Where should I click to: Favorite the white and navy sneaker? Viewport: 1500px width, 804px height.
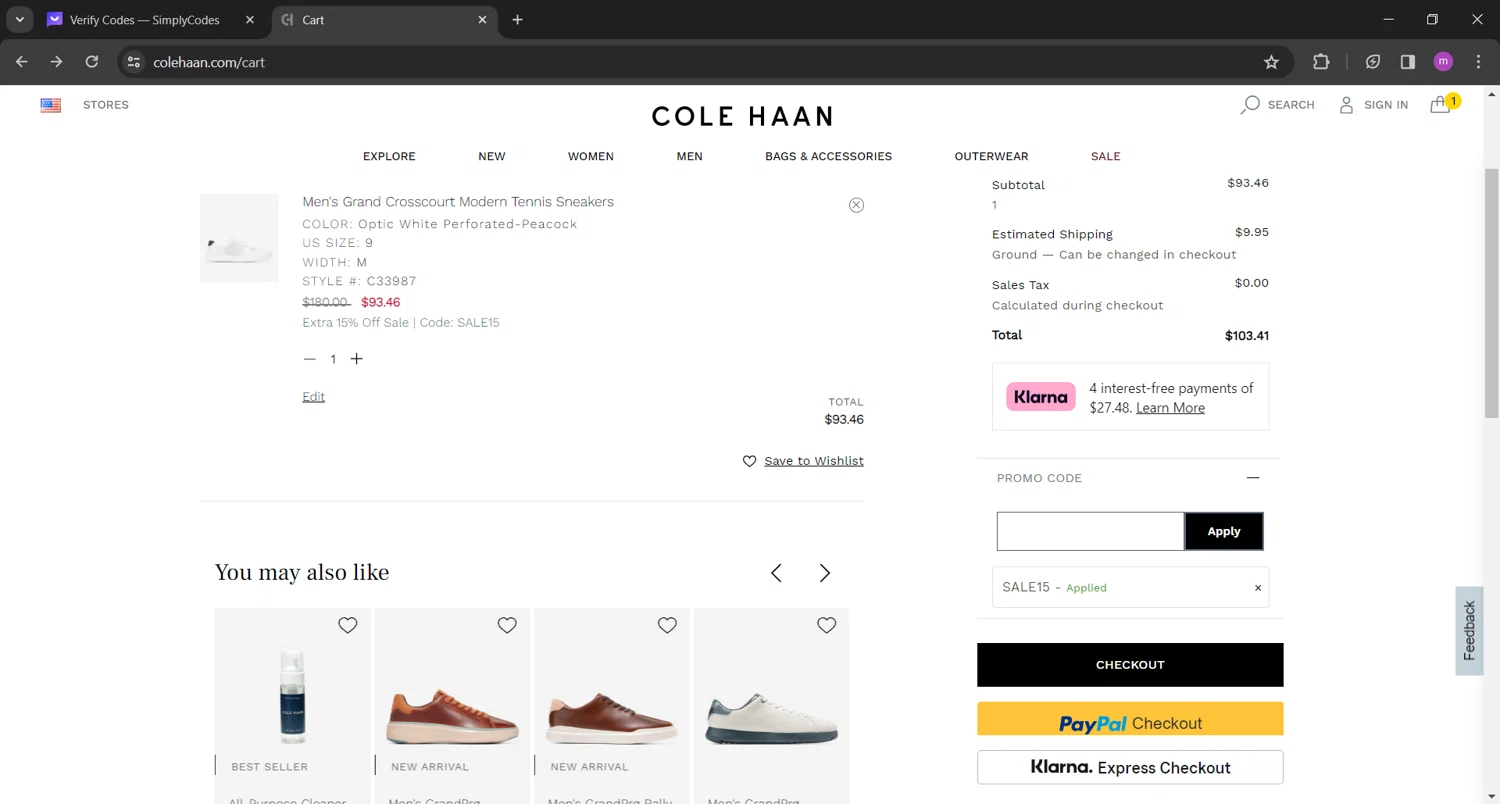pyautogui.click(x=826, y=625)
